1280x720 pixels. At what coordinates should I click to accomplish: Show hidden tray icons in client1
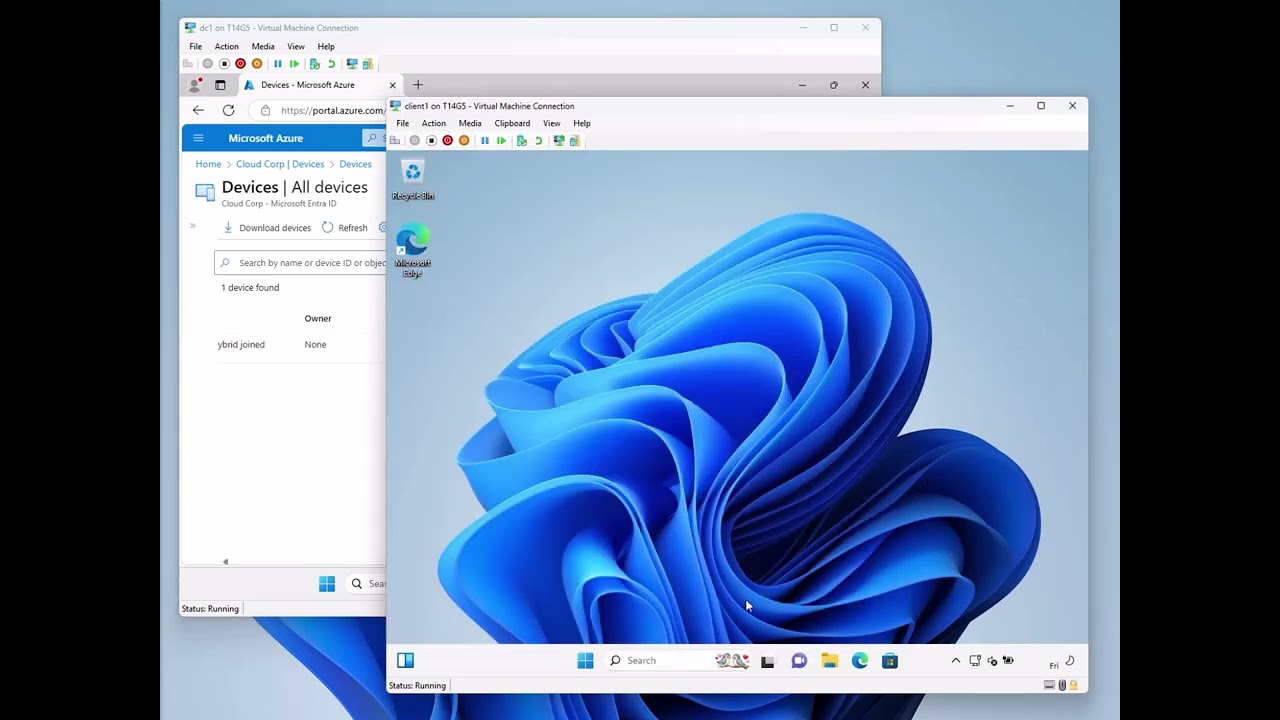[956, 661]
